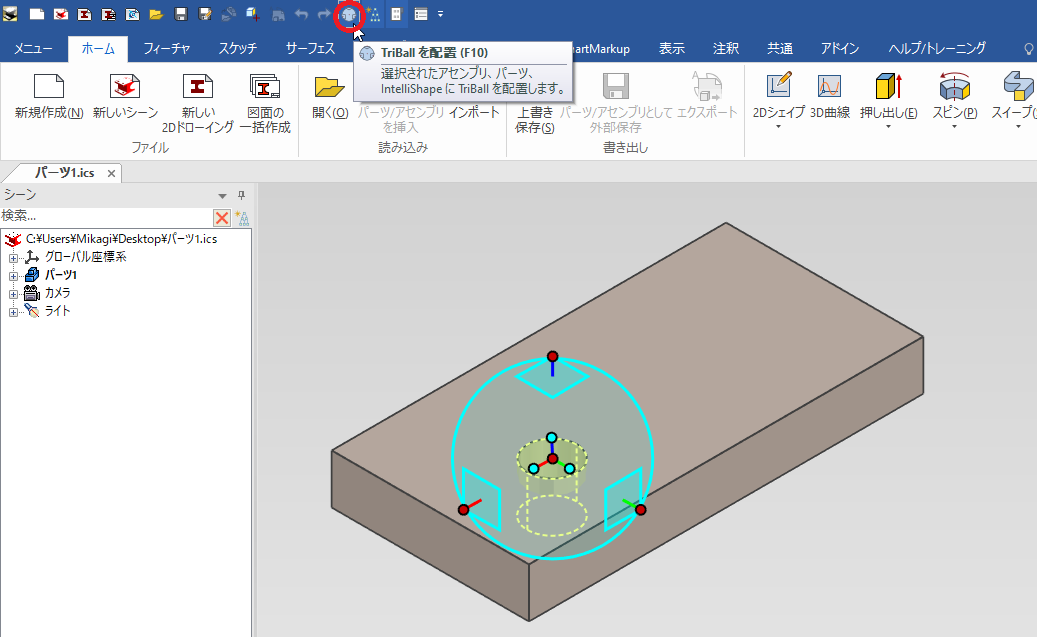The image size is (1037, 637).
Task: Close the パーツ1.ics document tab
Action: coord(112,173)
